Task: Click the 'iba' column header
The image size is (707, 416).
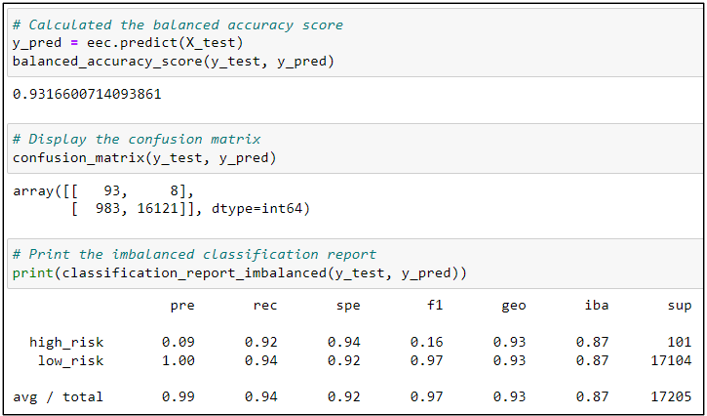Action: click(596, 306)
